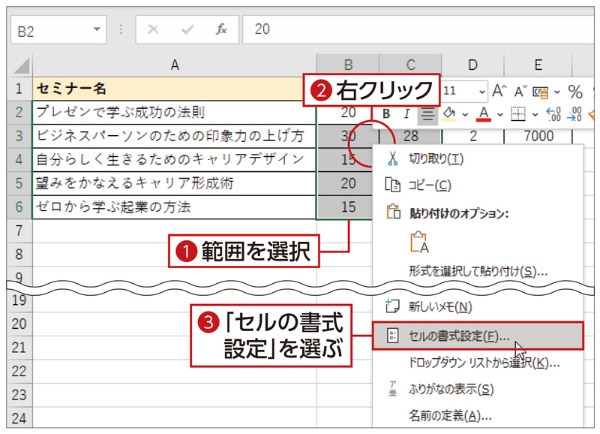The image size is (600, 434).
Task: Select row 7 header
Action: click(19, 231)
